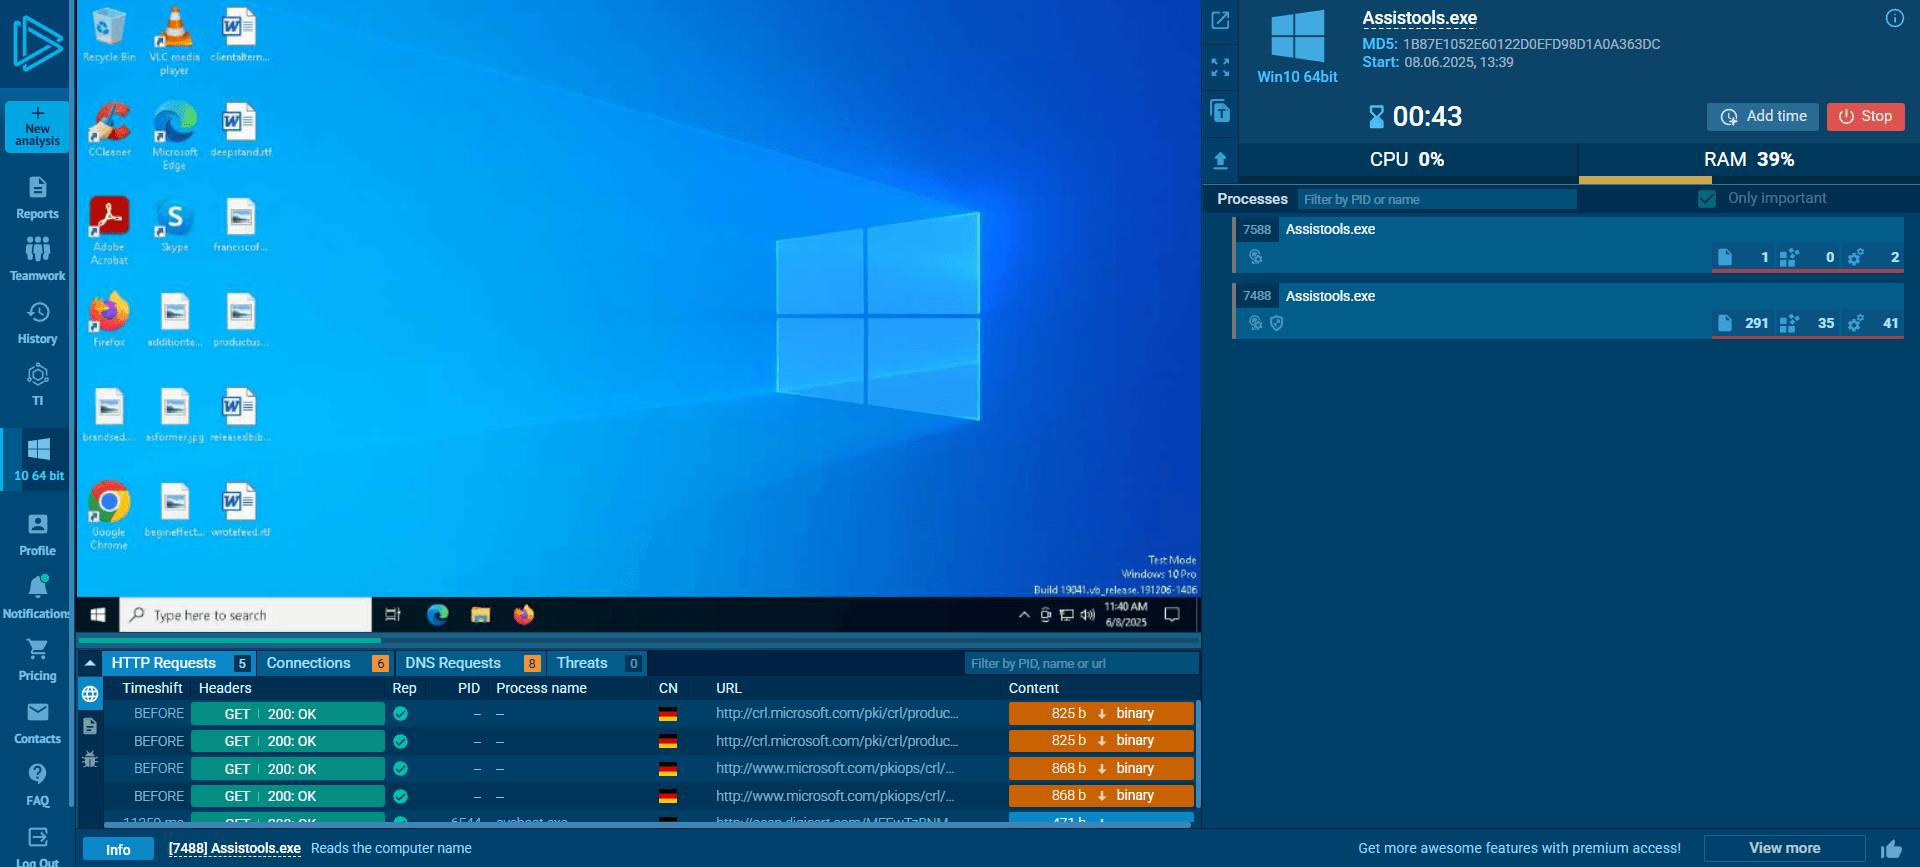Select the CCleaner desktop icon in VM
The height and width of the screenshot is (867, 1920).
click(109, 130)
